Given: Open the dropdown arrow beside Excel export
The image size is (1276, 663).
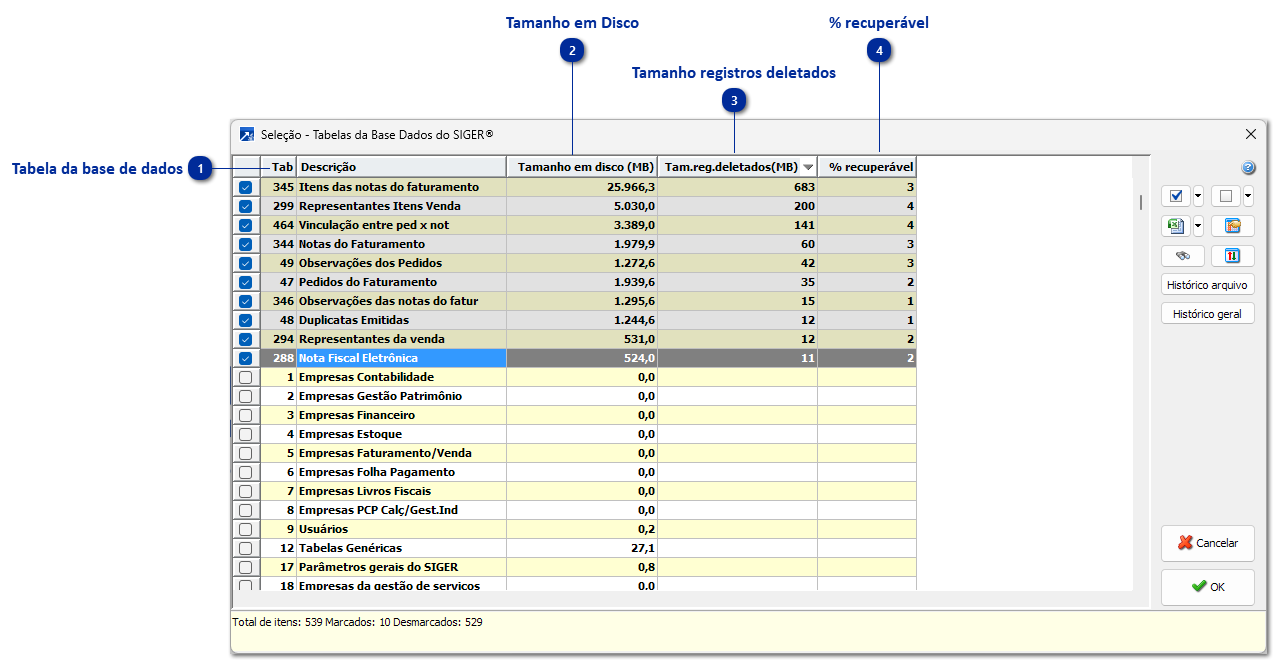Looking at the screenshot, I should tap(1198, 226).
